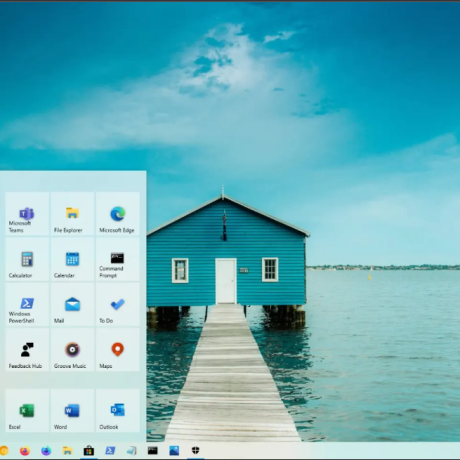The height and width of the screenshot is (460, 460).
Task: Launch the Outlook tile
Action: (x=118, y=411)
